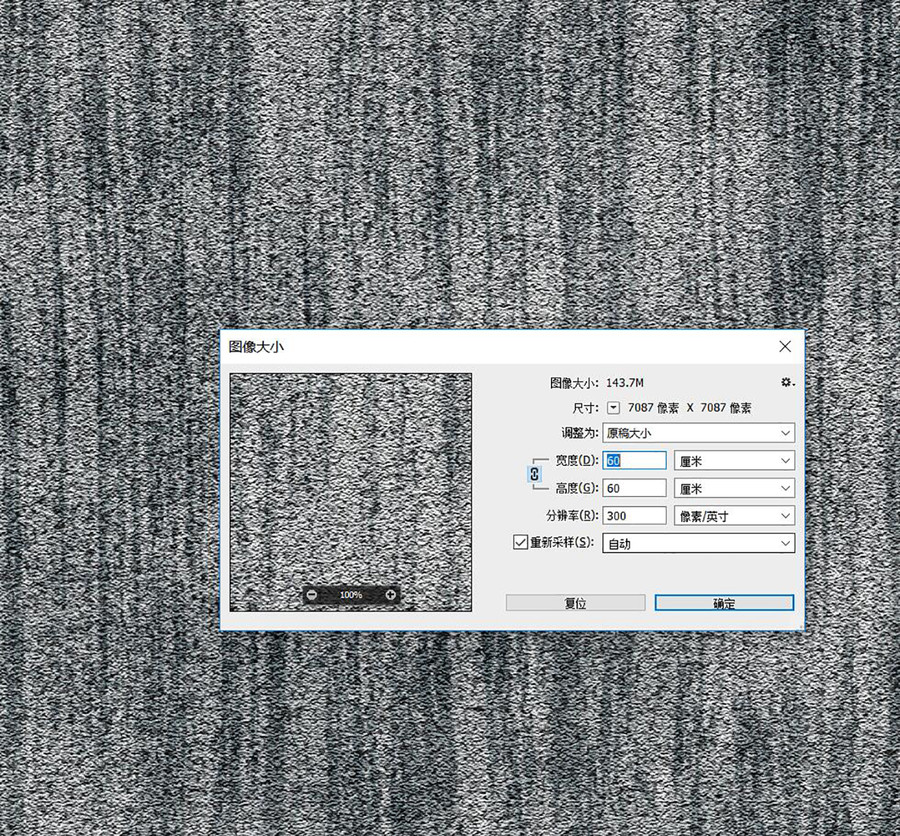Image resolution: width=900 pixels, height=836 pixels.
Task: Open the 重新采样 method dropdown
Action: click(699, 543)
